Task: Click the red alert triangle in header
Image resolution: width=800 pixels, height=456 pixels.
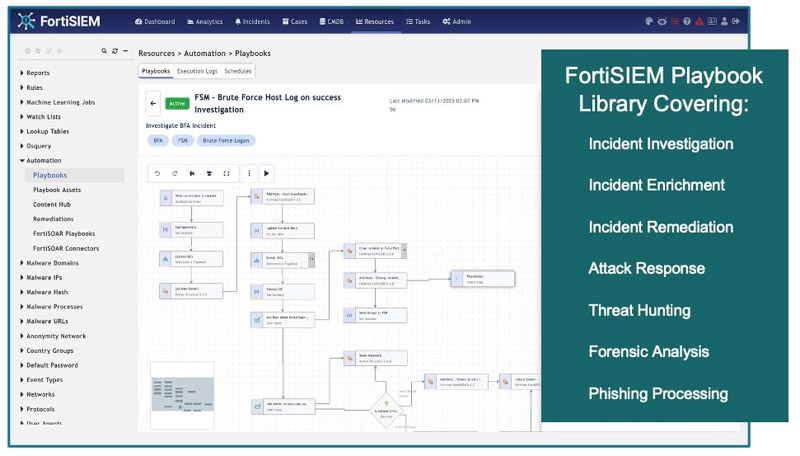Action: point(699,21)
